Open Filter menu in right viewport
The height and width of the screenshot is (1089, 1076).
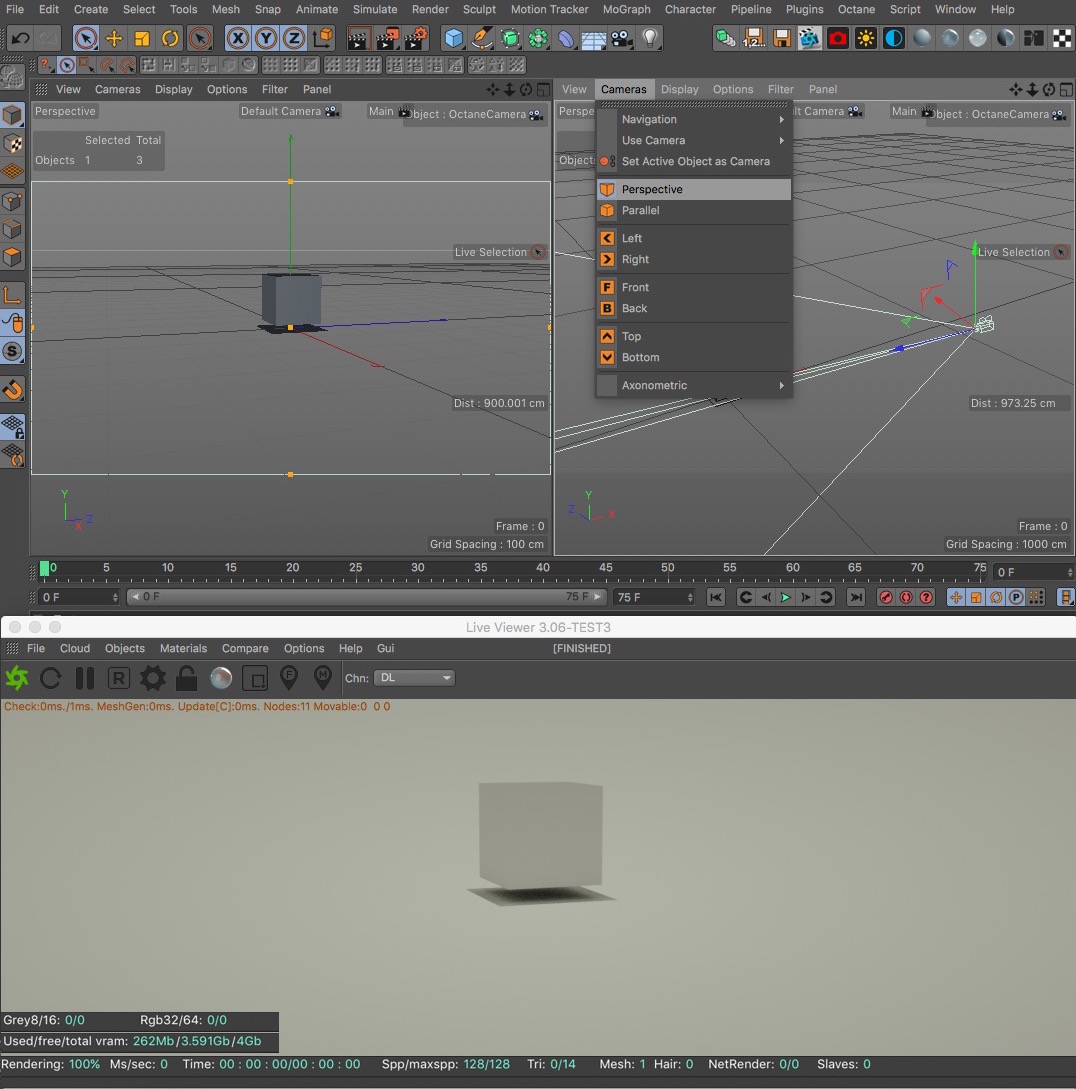[780, 89]
